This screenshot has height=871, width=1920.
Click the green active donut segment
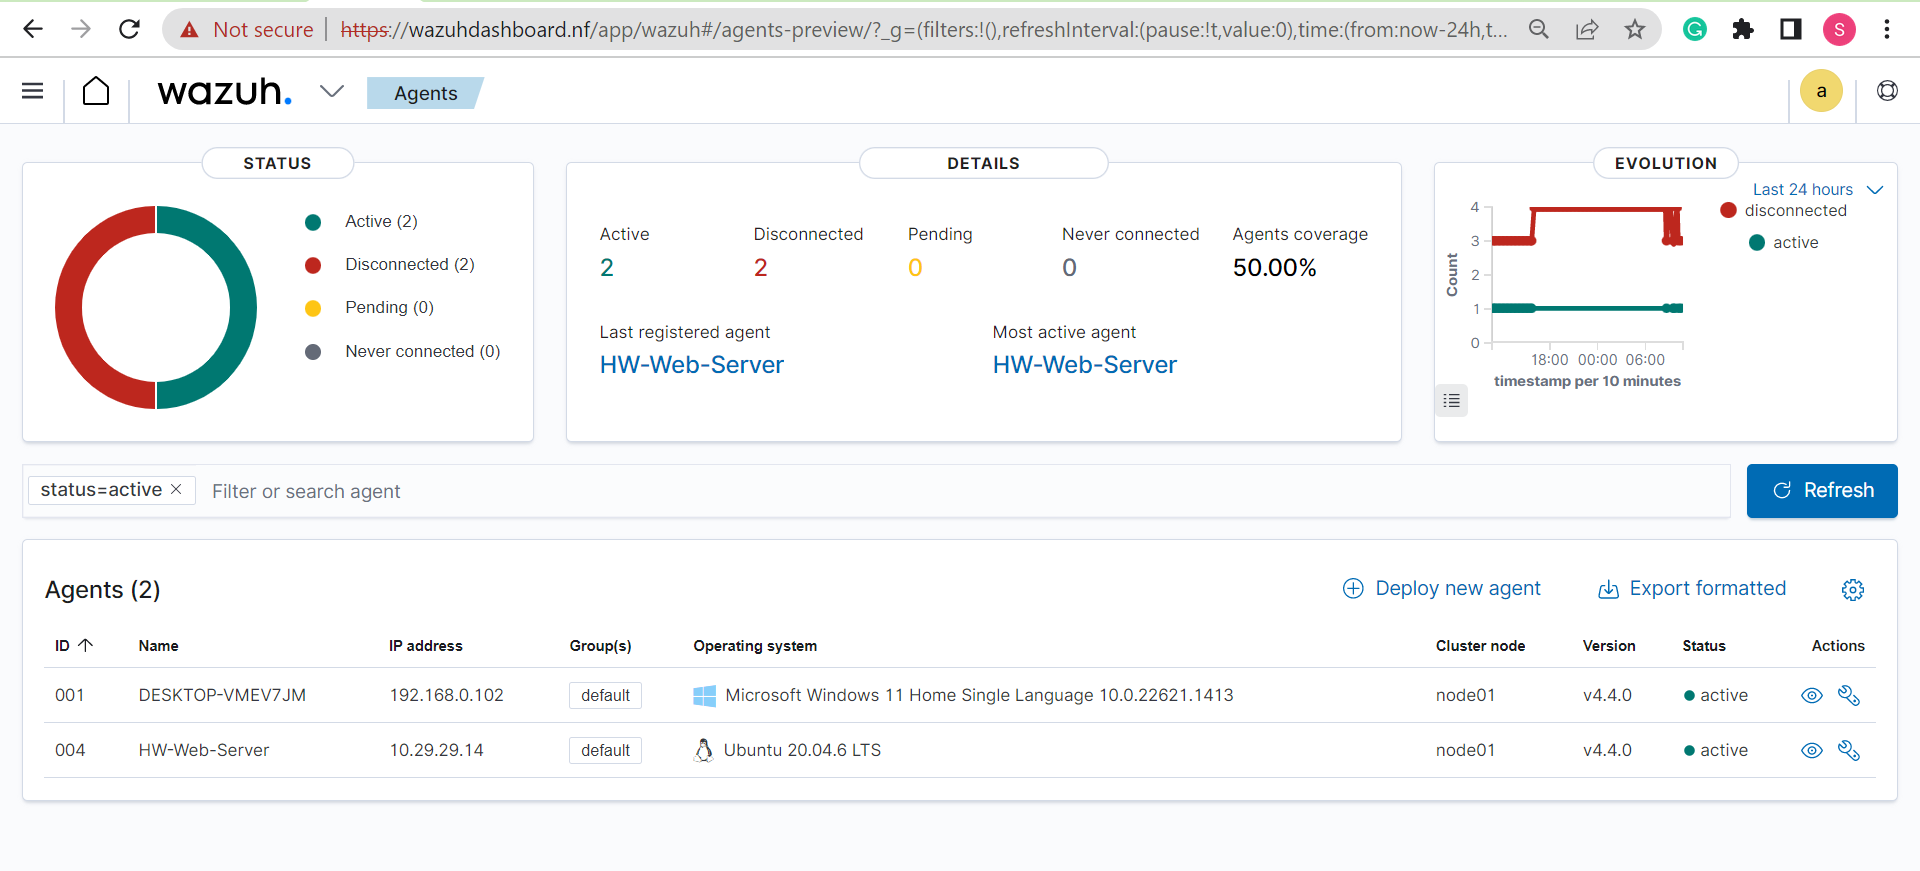[243, 308]
